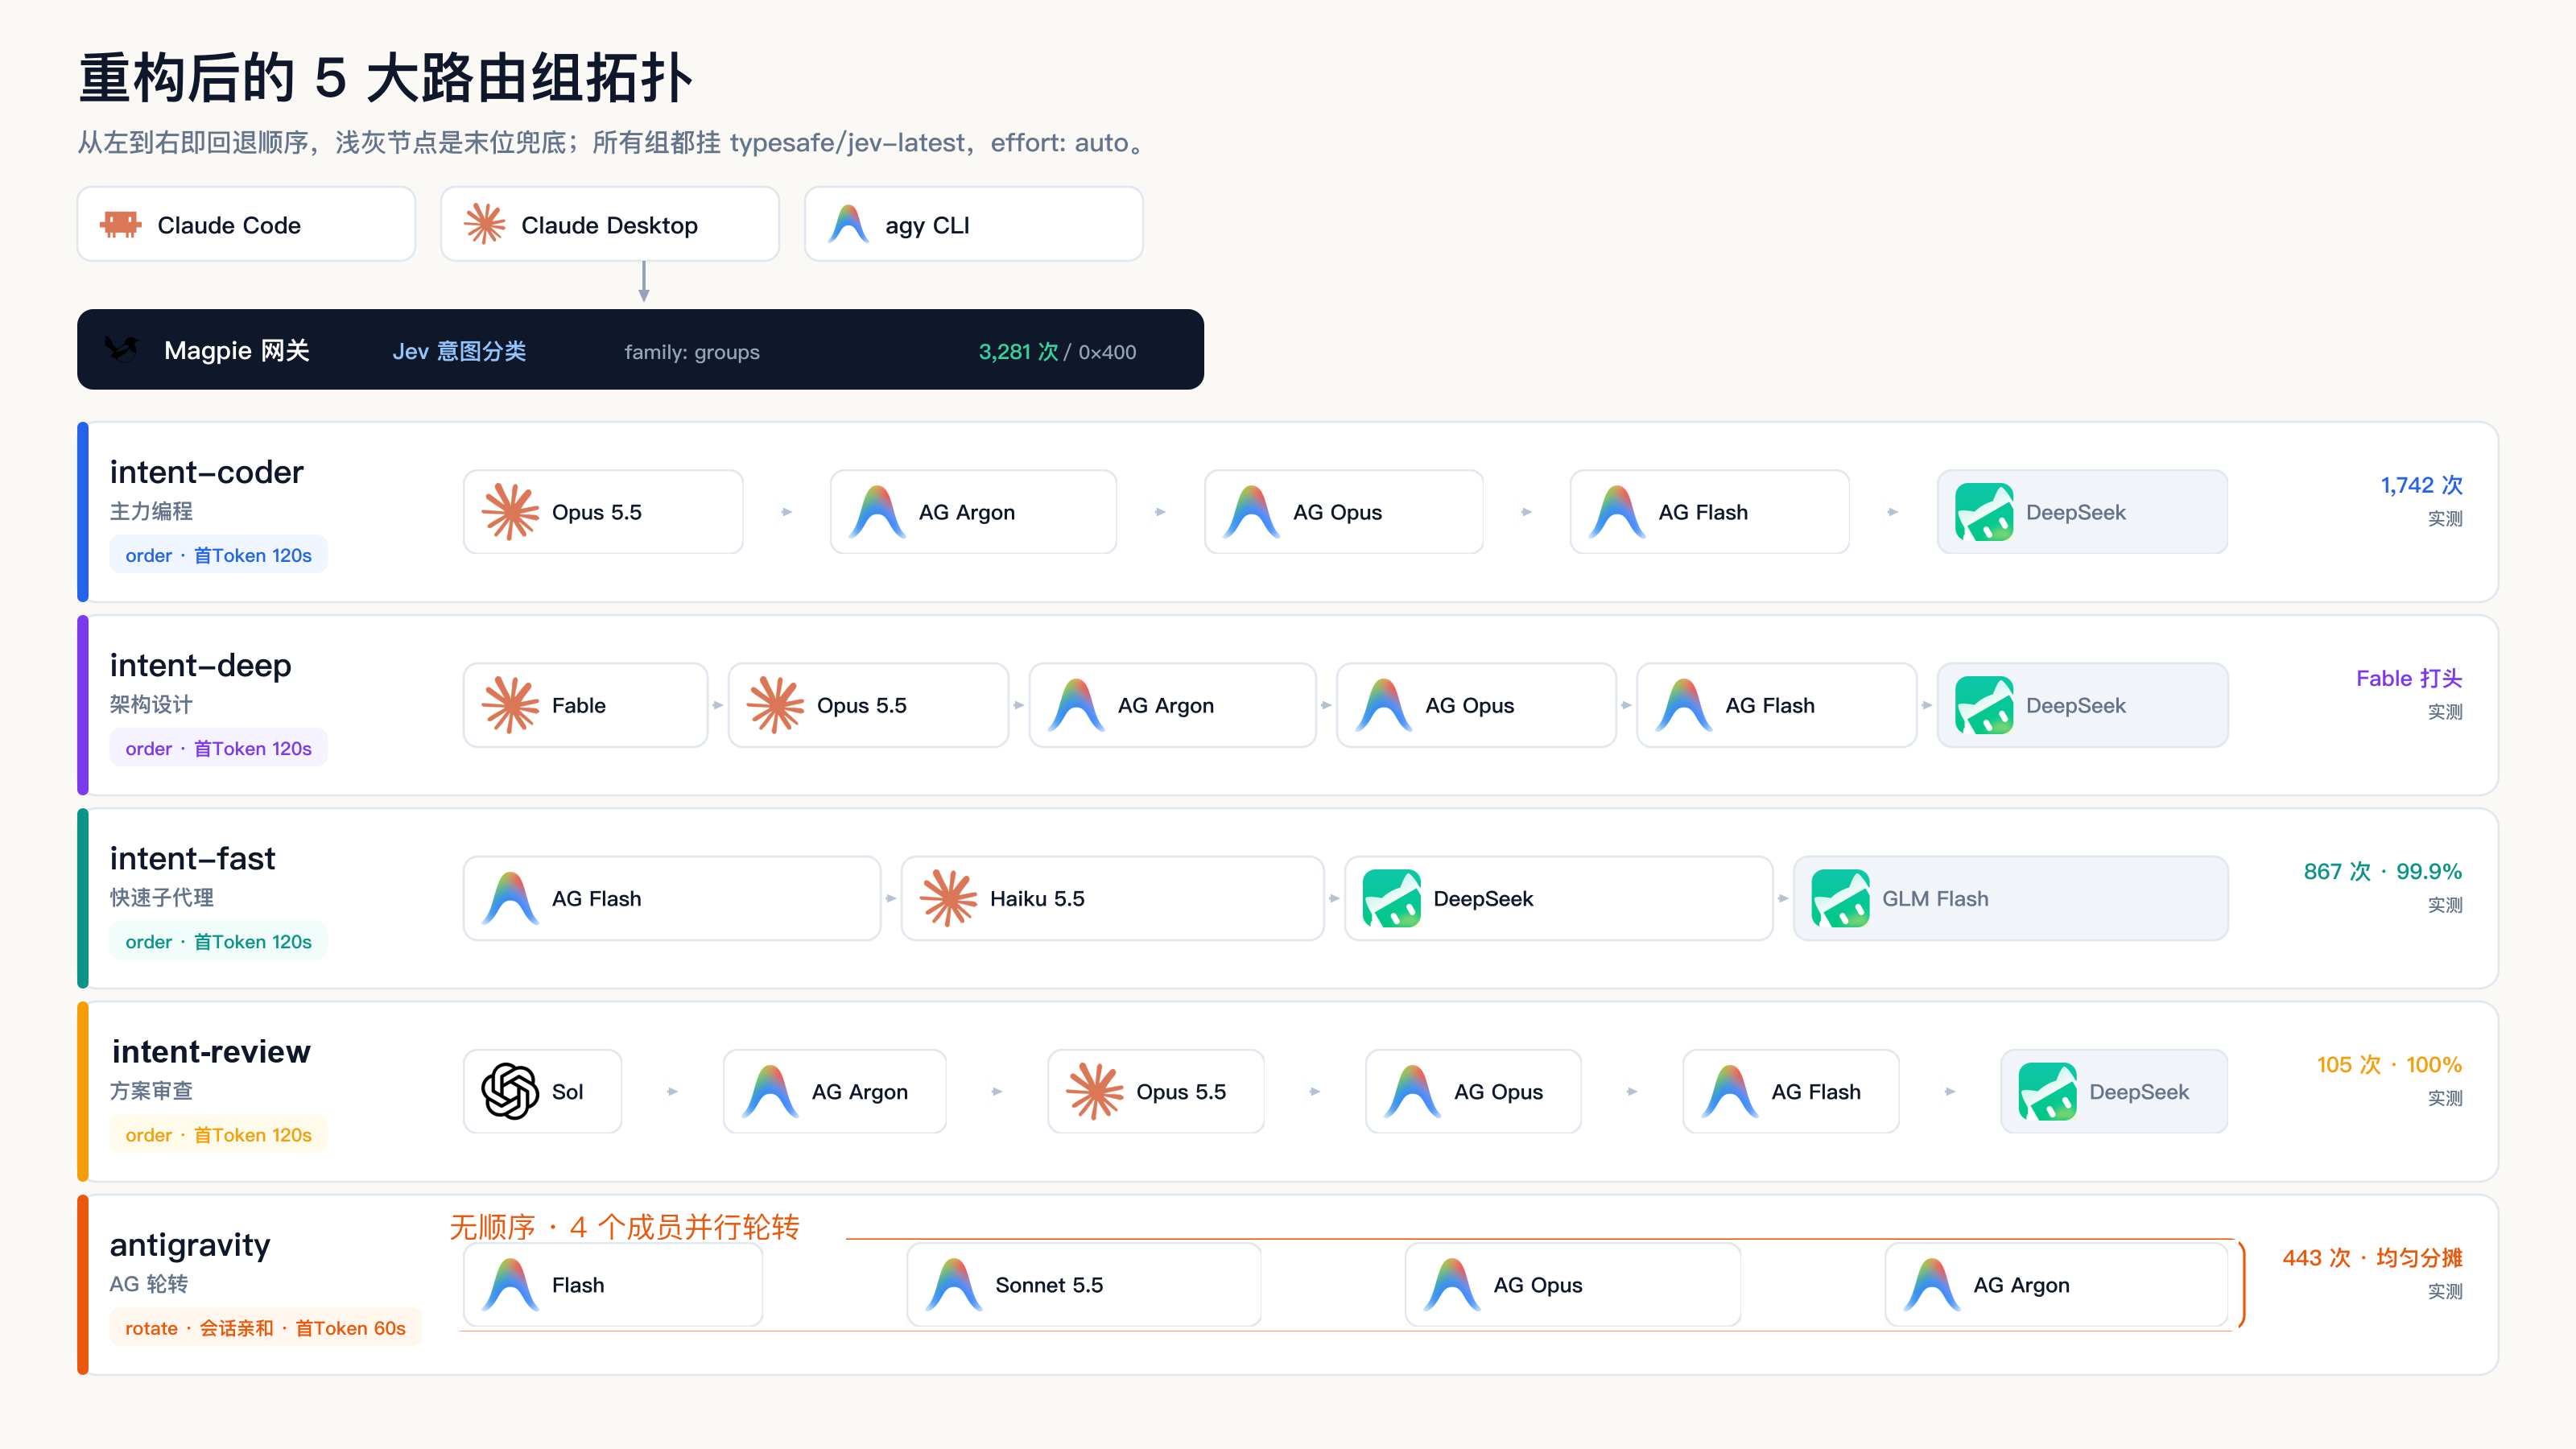
Task: Click the AG Argon node in antigravity row
Action: tap(2056, 1285)
